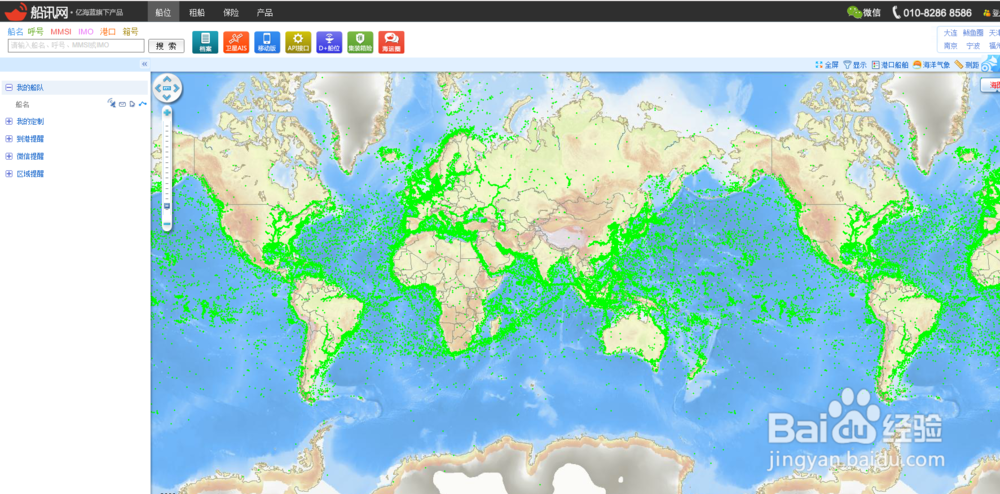The width and height of the screenshot is (1000, 494).
Task: Open the D+船位 icon
Action: [x=329, y=42]
